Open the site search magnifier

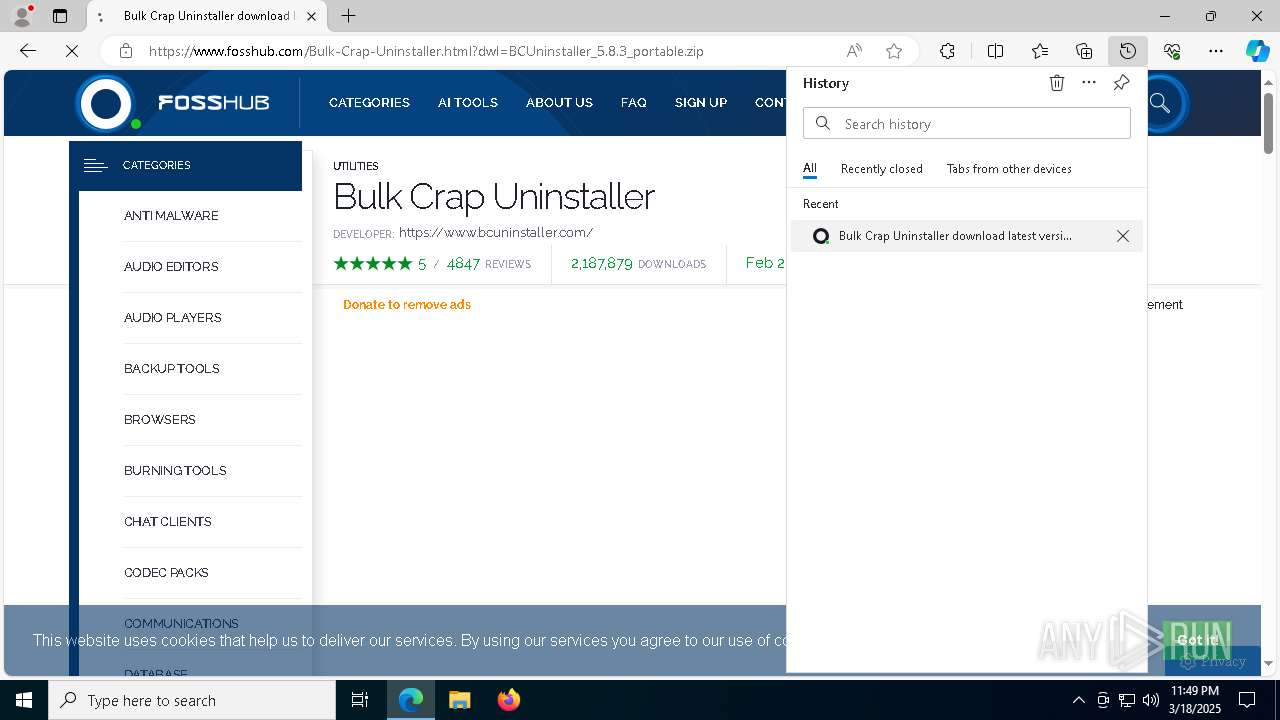(x=1160, y=103)
